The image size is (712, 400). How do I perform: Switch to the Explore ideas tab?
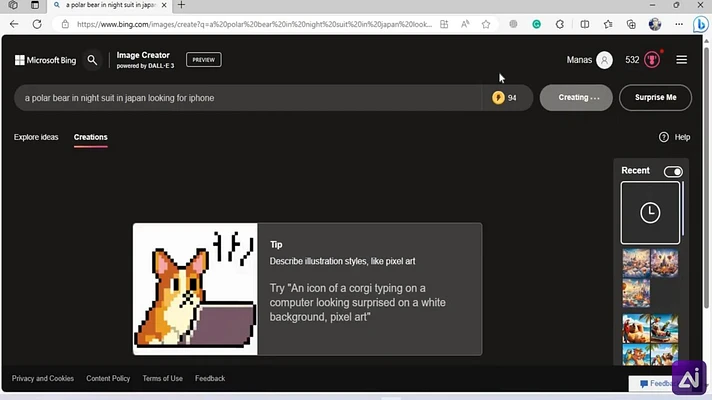coord(36,137)
